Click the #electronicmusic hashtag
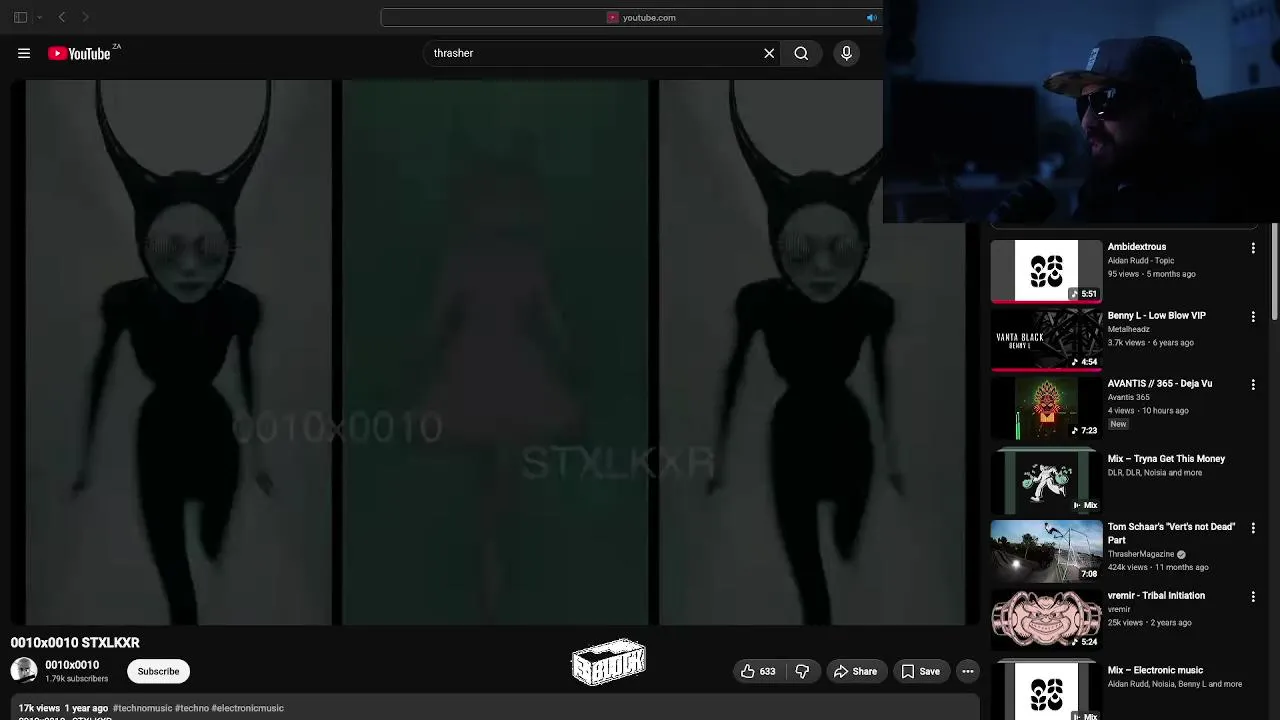The height and width of the screenshot is (720, 1280). 248,708
